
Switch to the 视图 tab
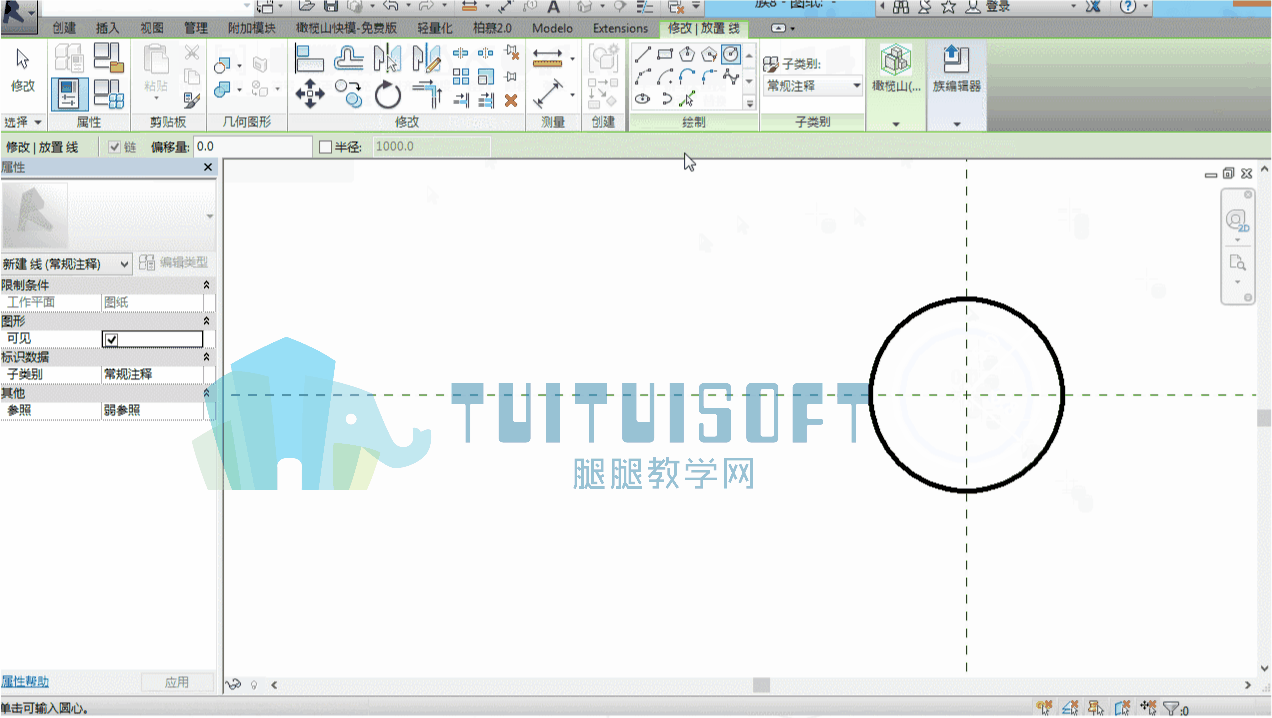coord(152,28)
